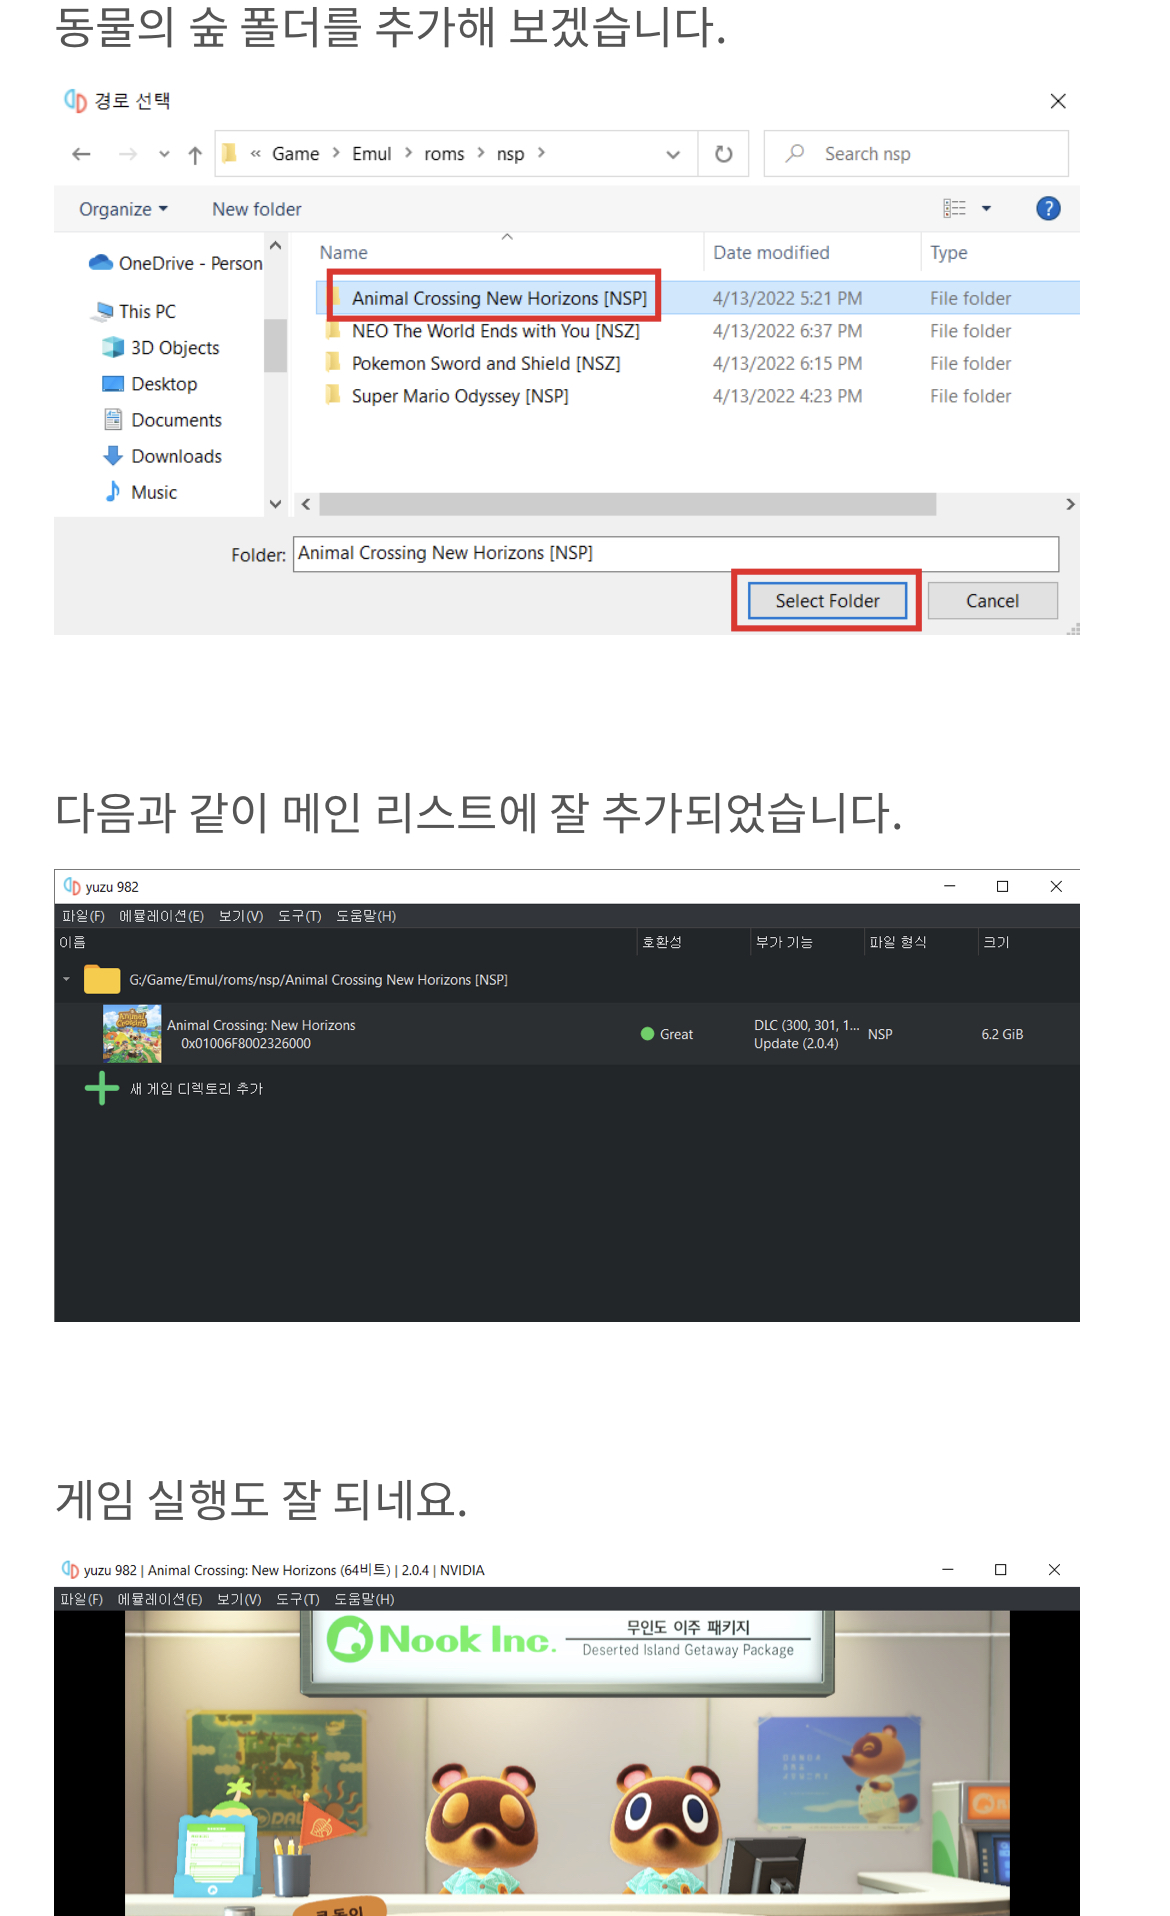
Task: Create a New folder
Action: [256, 209]
